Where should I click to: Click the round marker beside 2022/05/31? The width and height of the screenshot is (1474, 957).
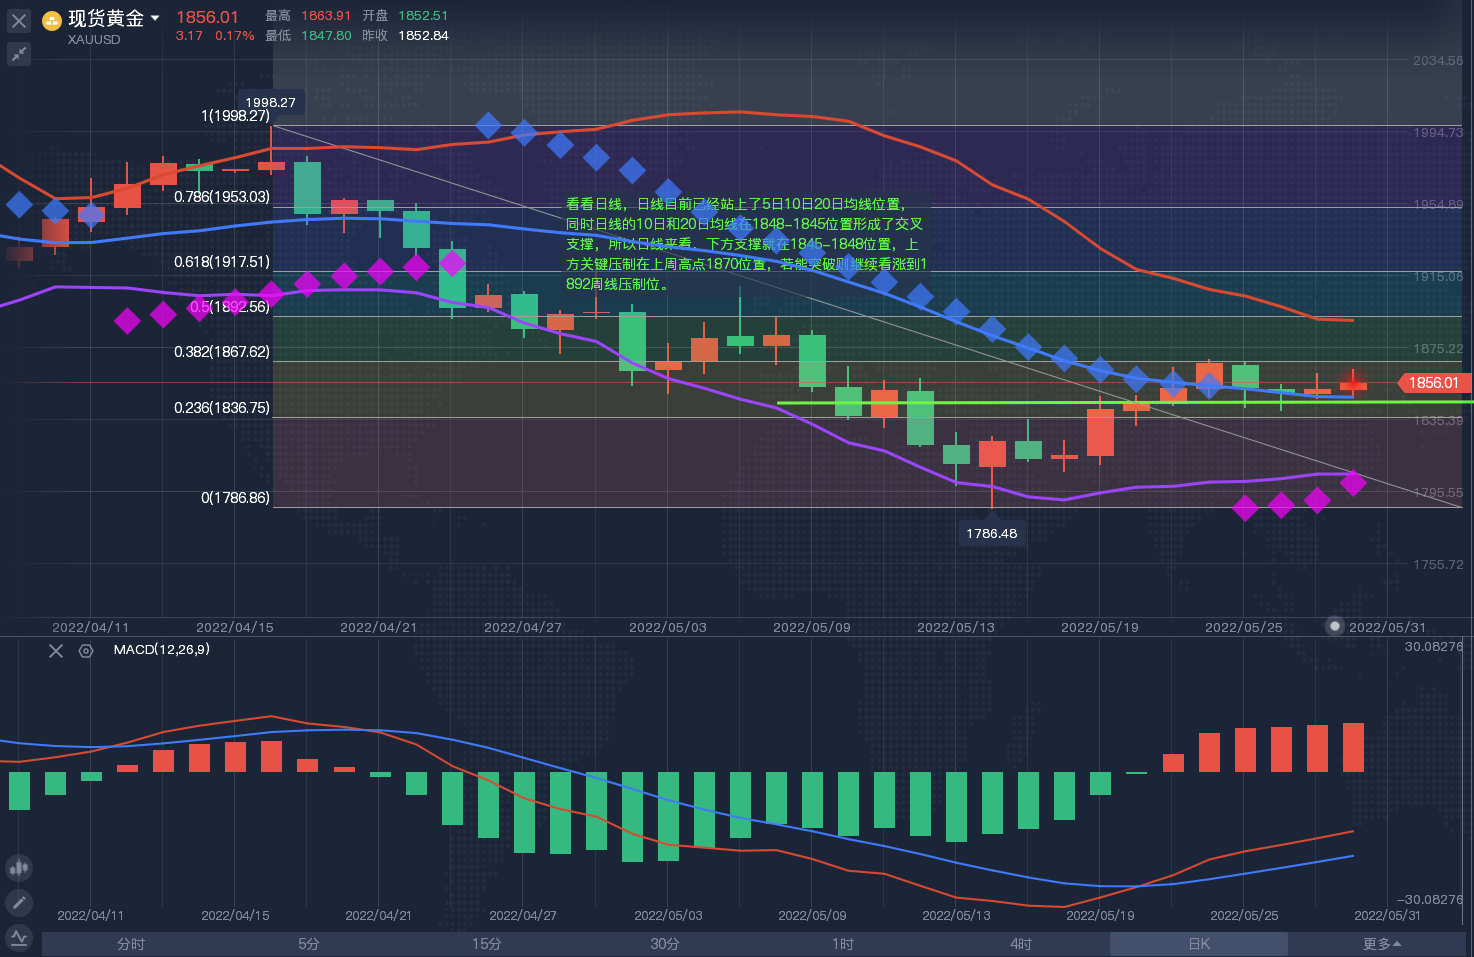click(x=1334, y=626)
